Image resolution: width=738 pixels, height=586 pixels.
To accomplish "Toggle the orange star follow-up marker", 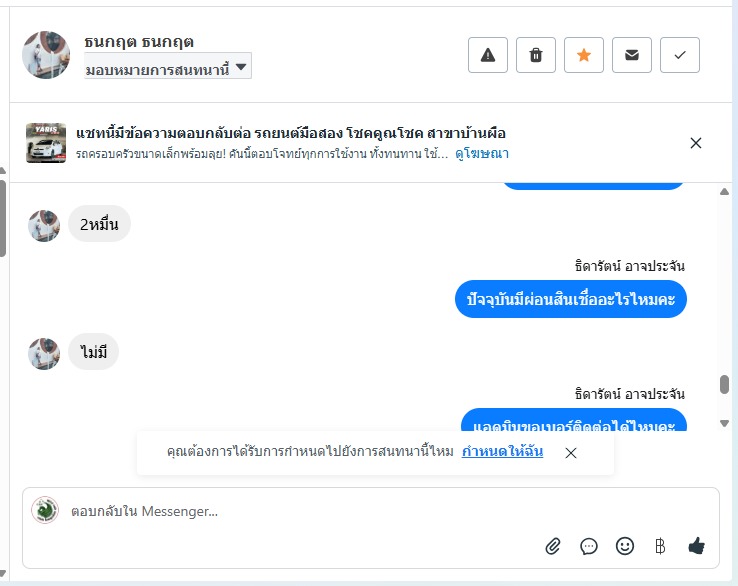I will [x=584, y=55].
